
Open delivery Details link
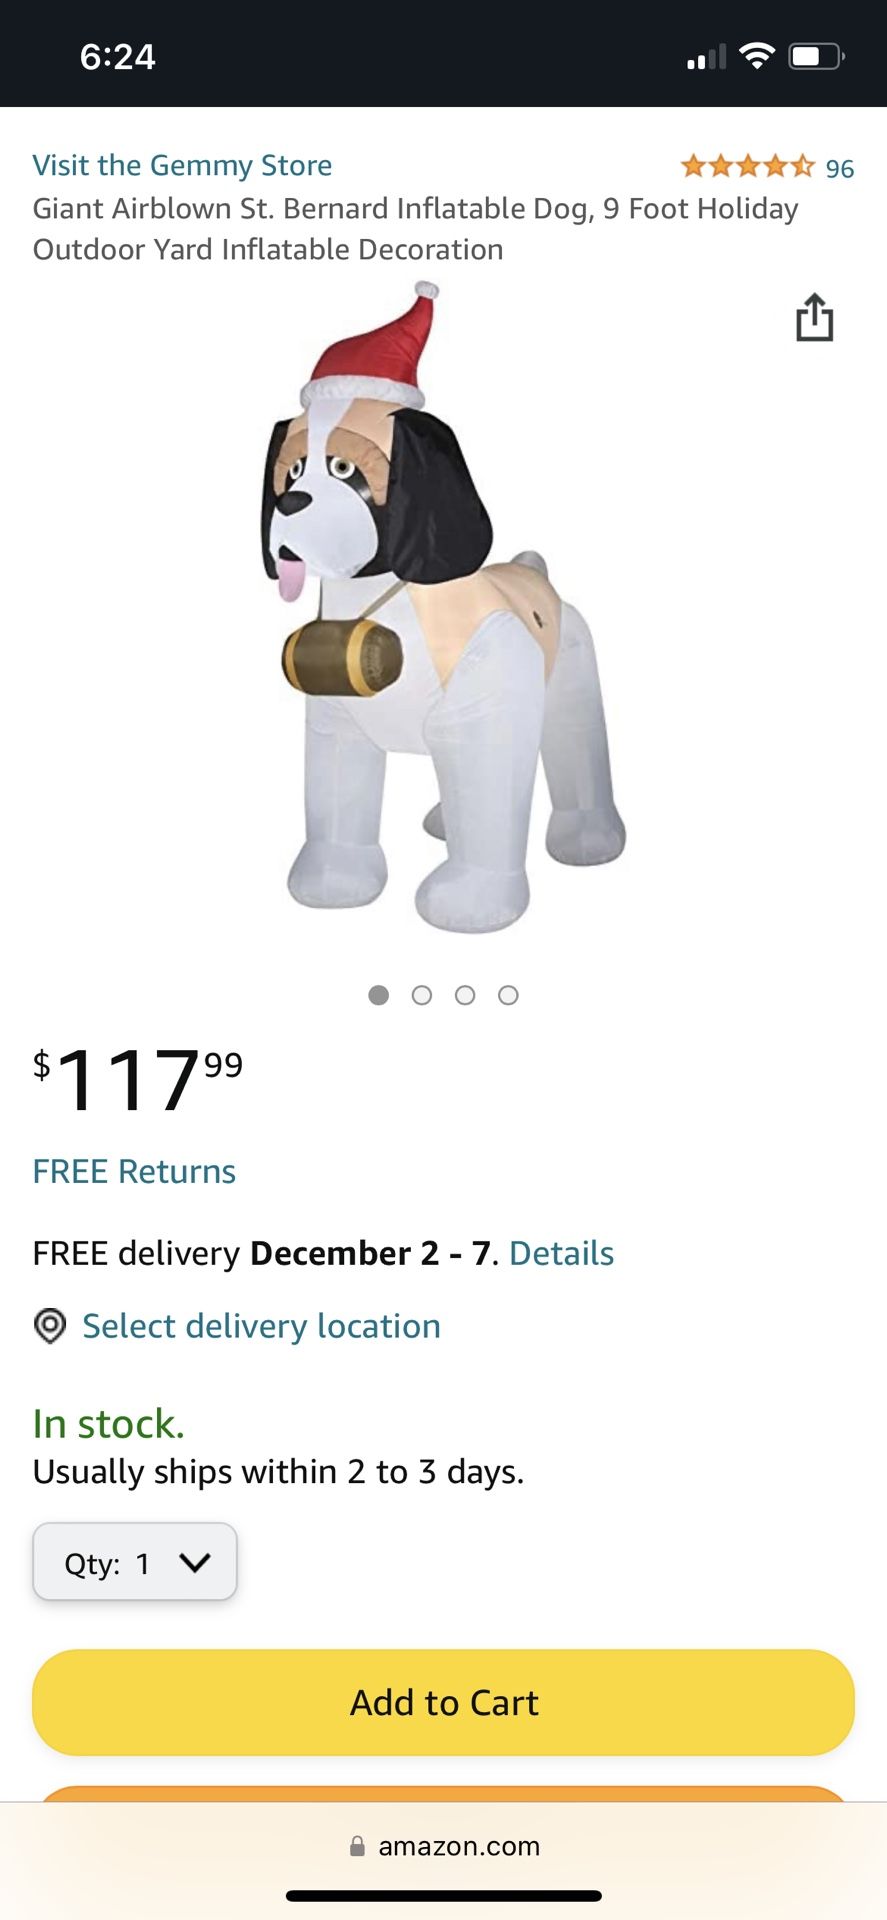pos(562,1253)
